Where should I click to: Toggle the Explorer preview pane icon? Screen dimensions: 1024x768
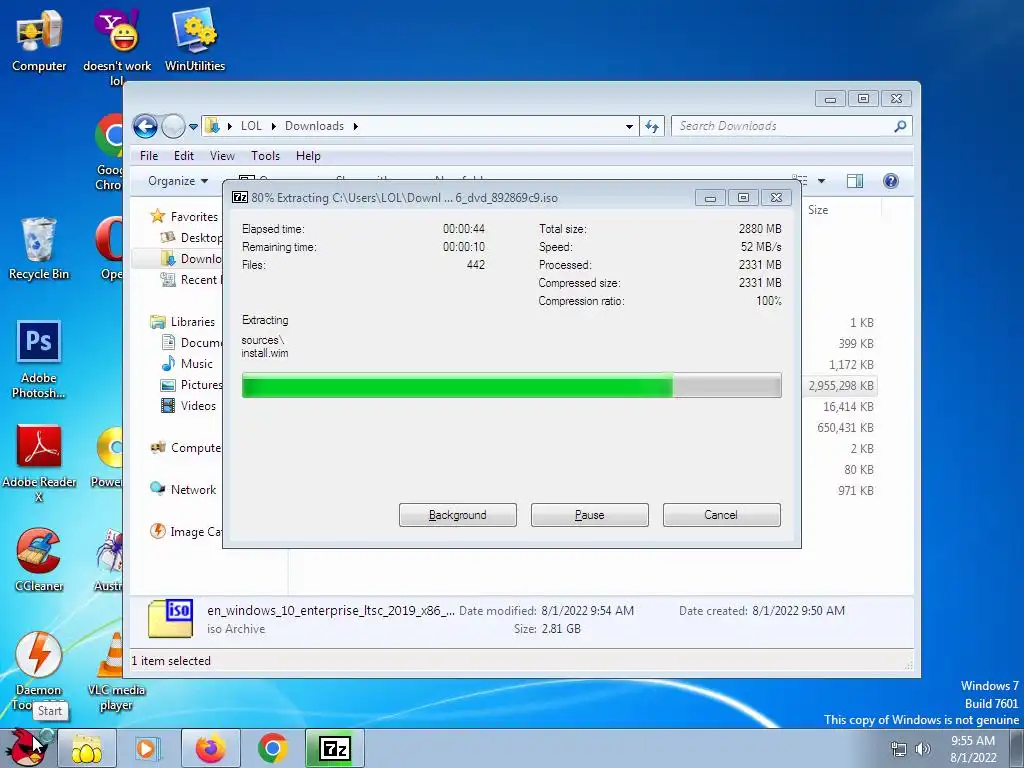pyautogui.click(x=855, y=181)
